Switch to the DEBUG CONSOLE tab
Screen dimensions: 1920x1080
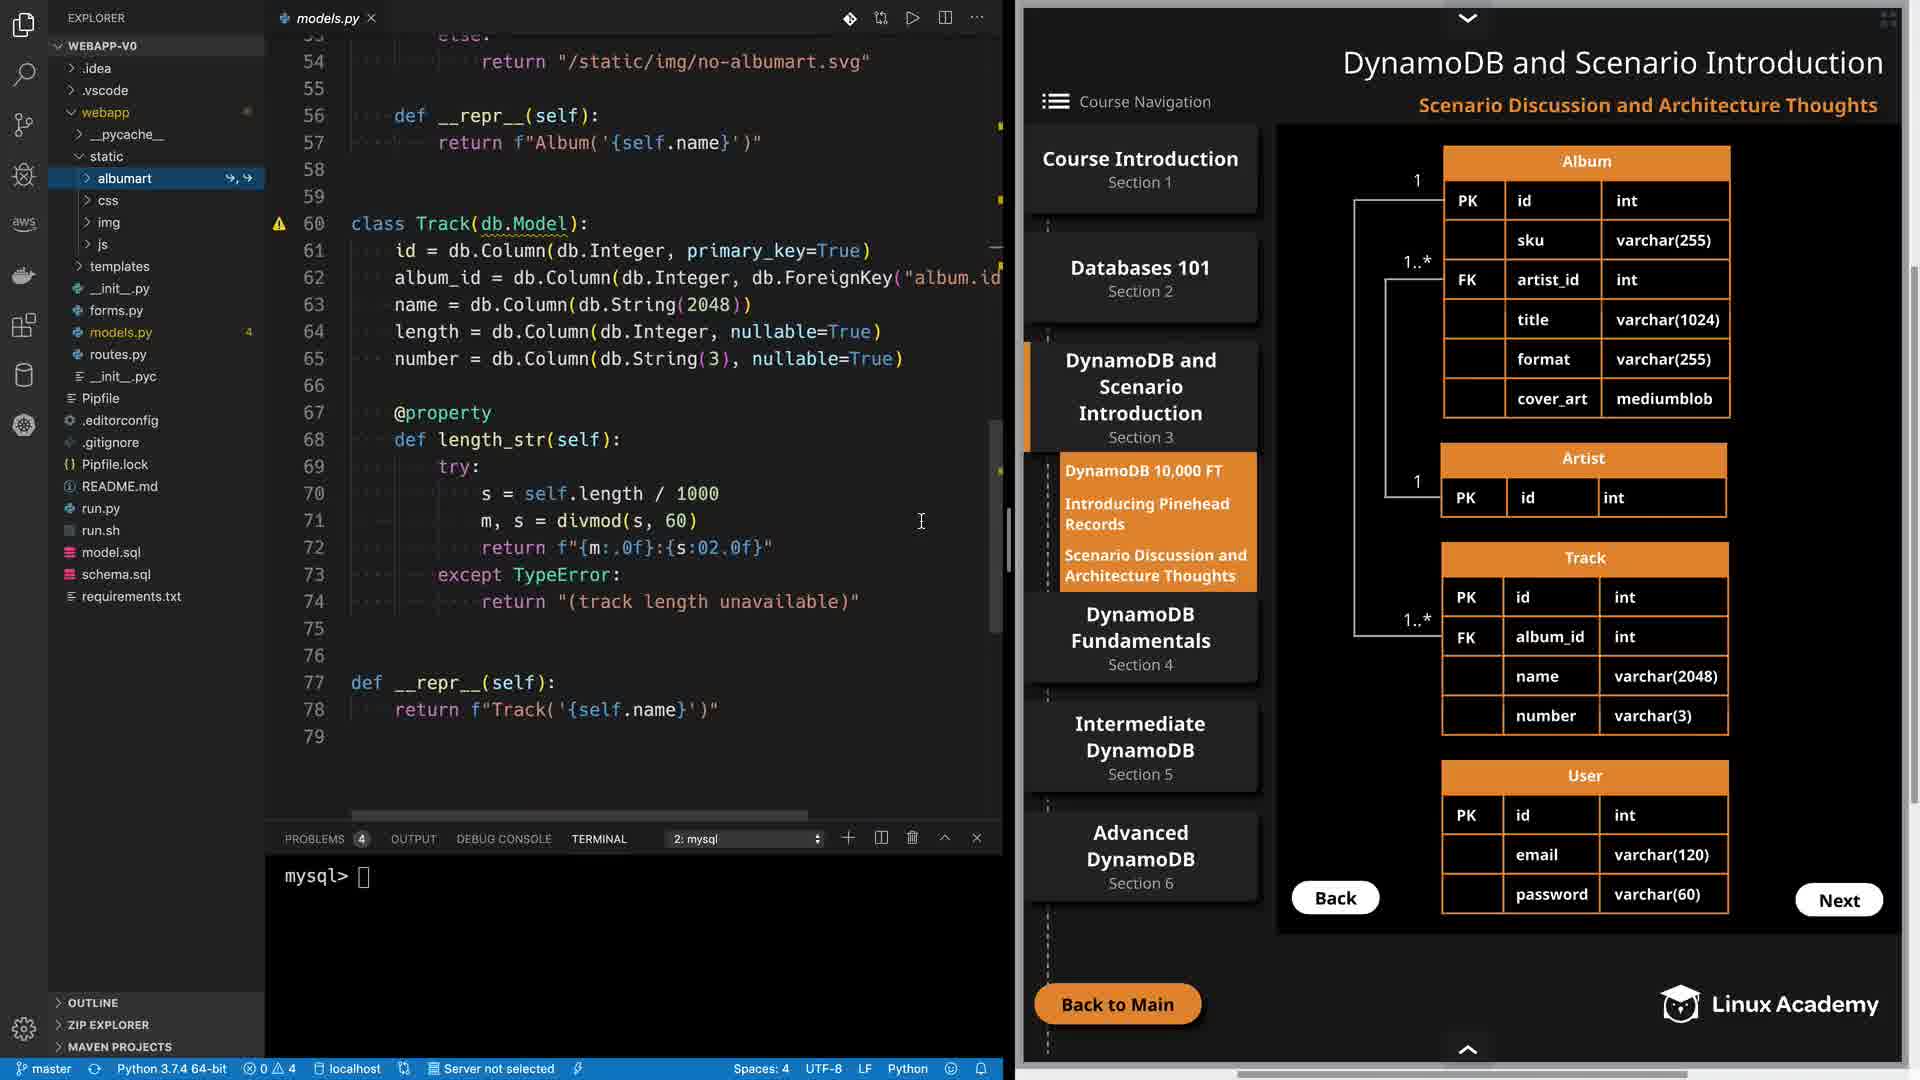pos(503,839)
